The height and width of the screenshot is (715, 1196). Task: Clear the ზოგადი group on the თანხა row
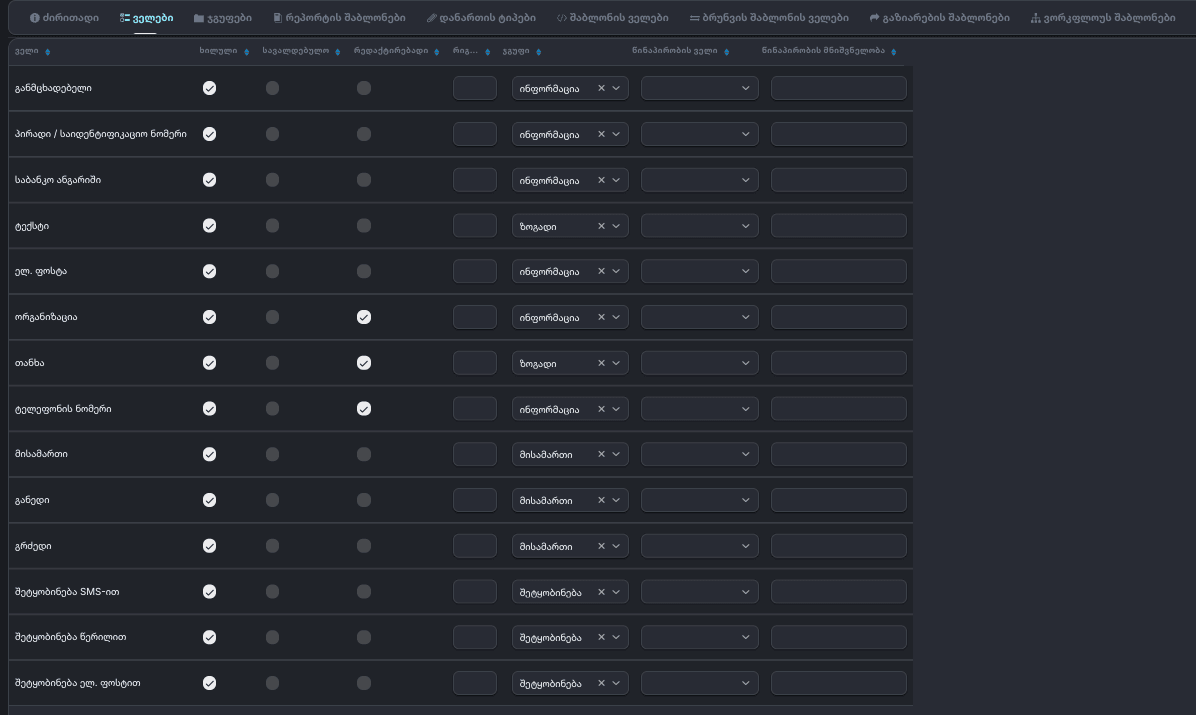(601, 363)
